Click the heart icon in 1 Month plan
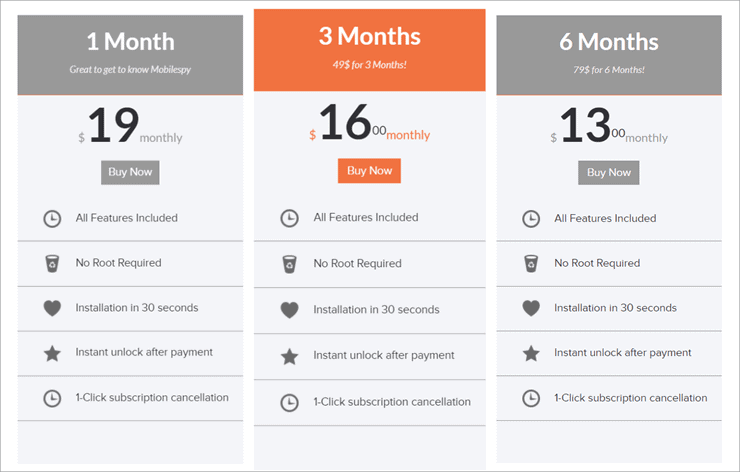 (52, 308)
